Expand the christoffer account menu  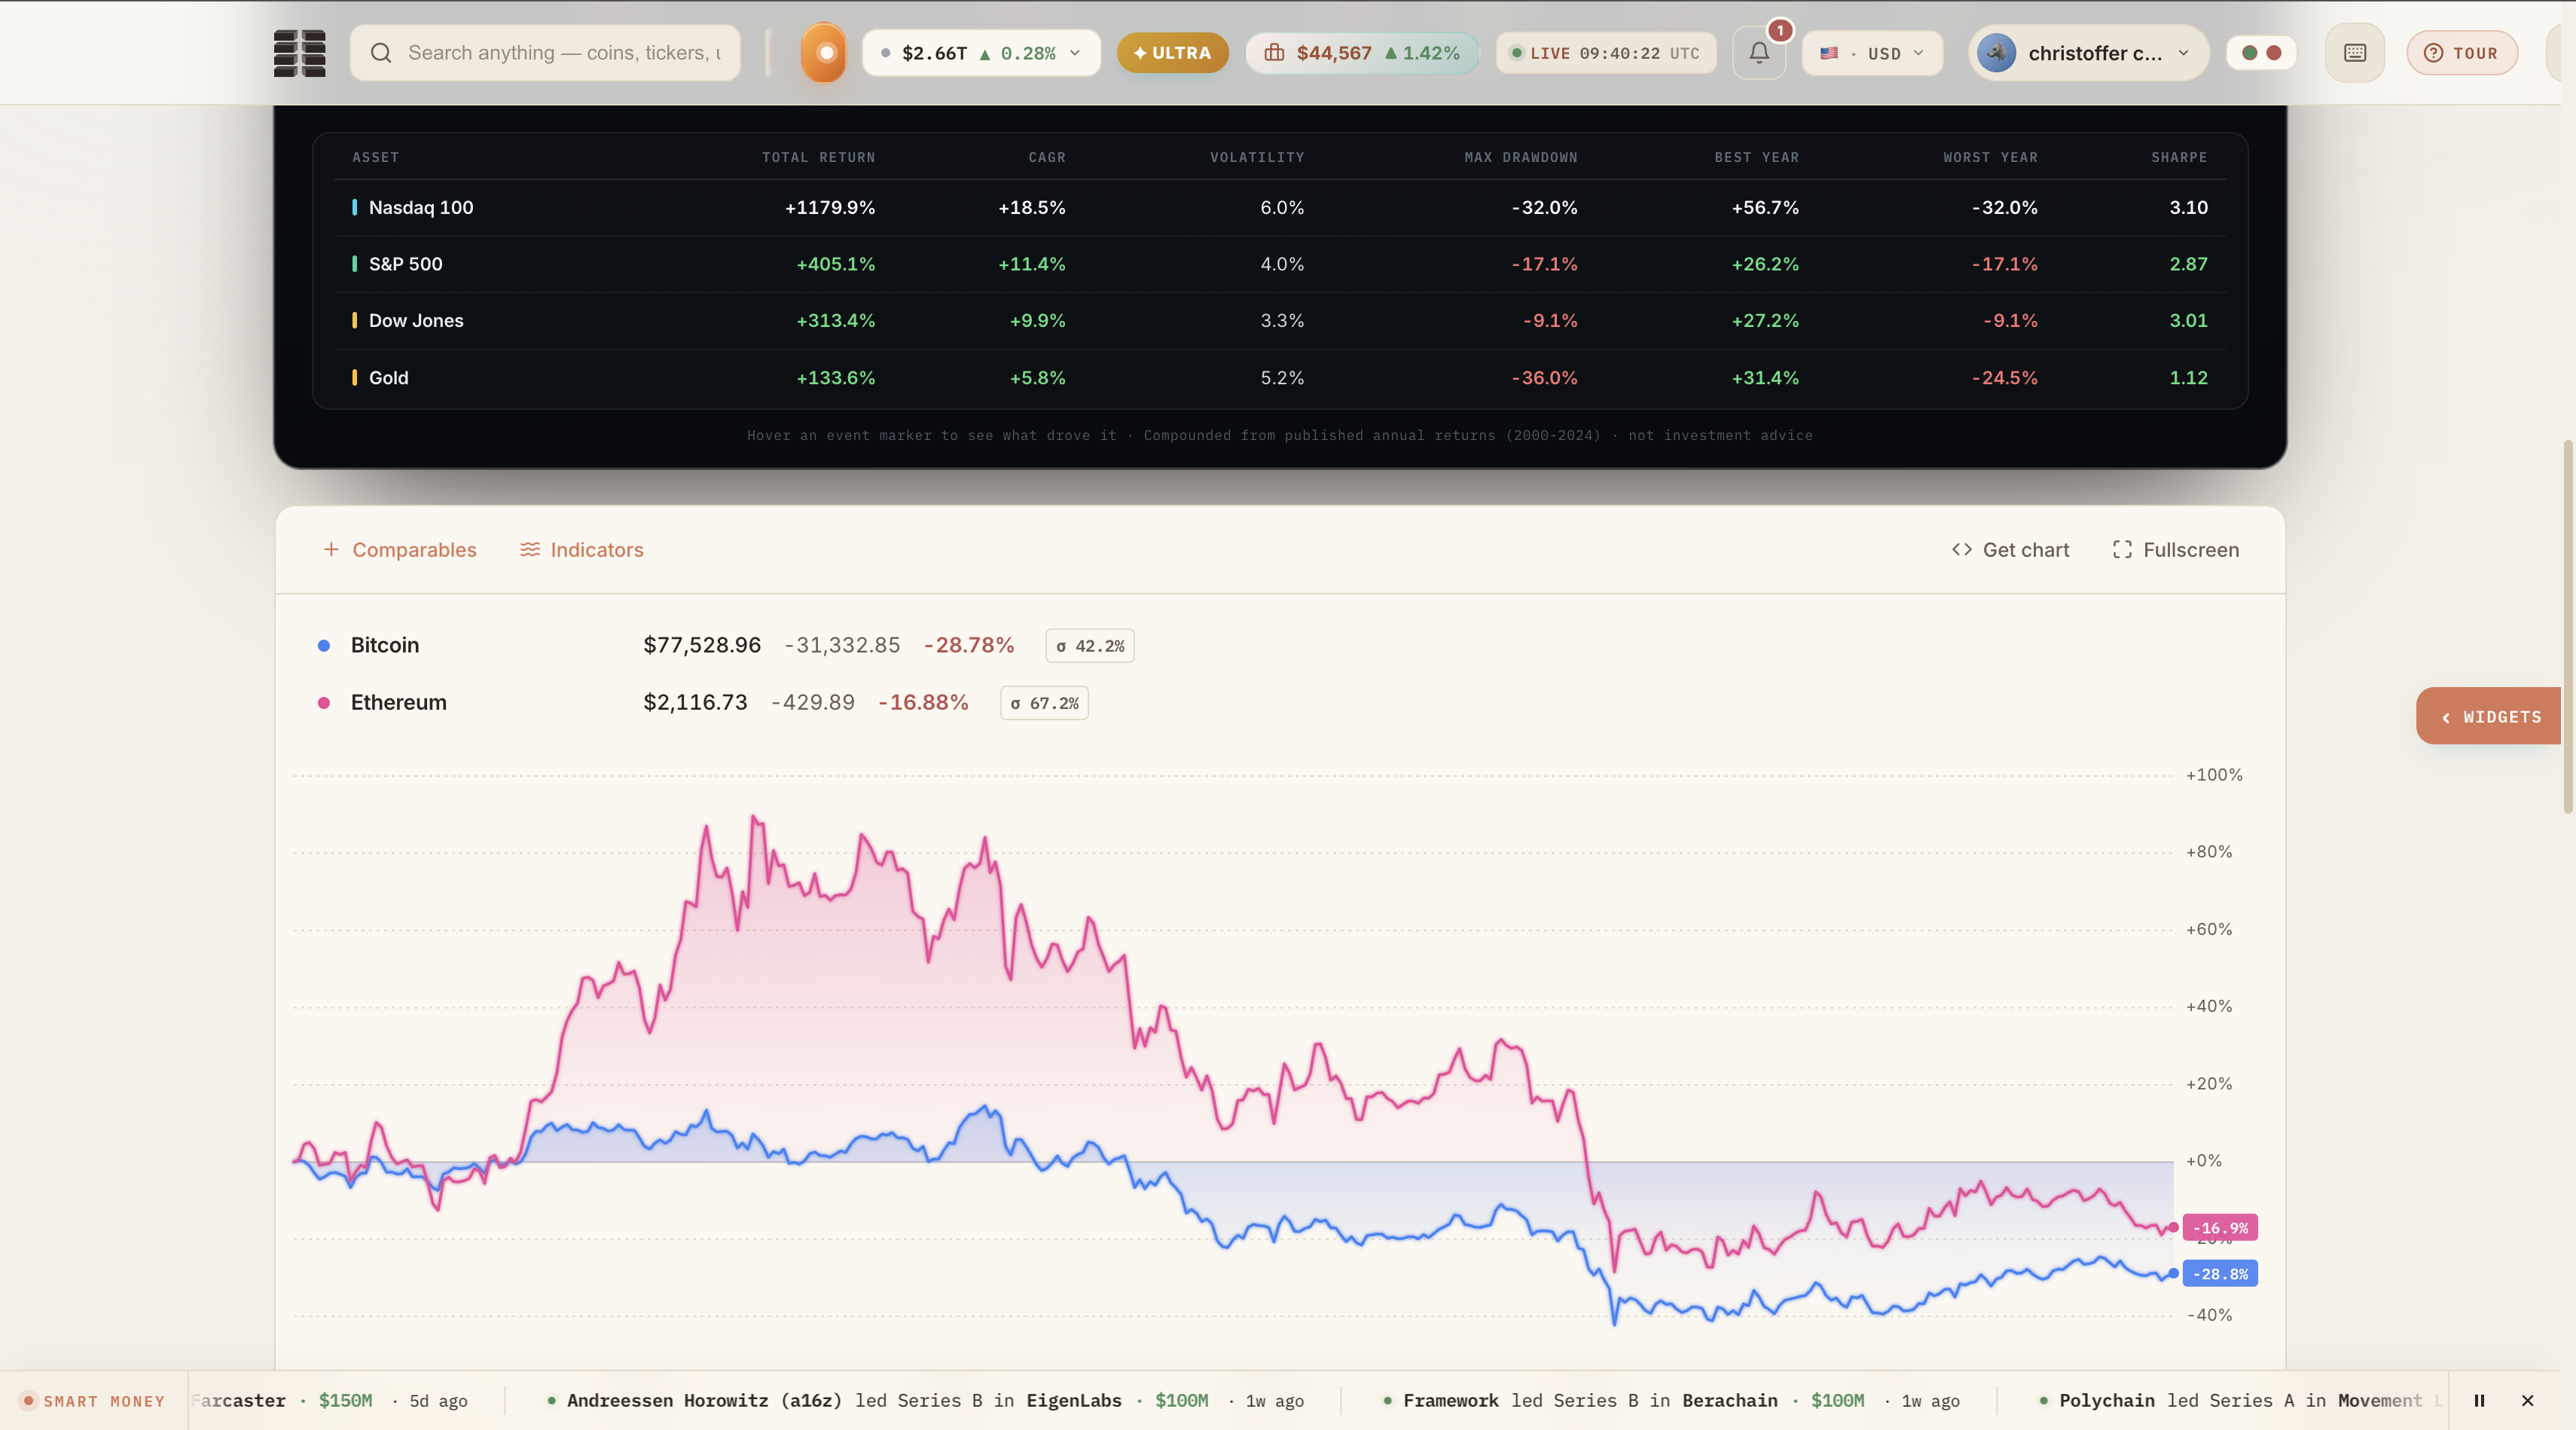[x=2088, y=53]
